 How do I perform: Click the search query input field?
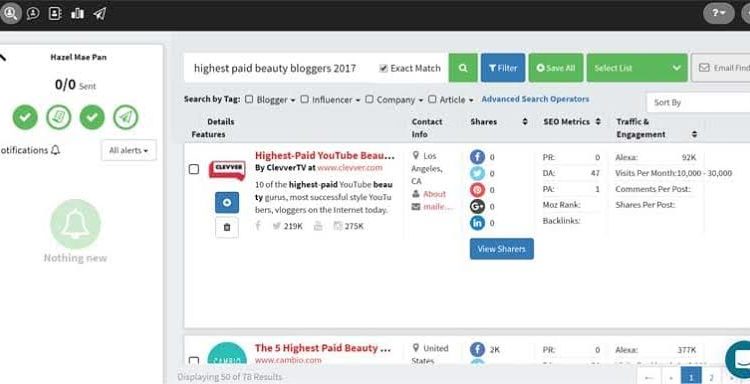pos(280,68)
